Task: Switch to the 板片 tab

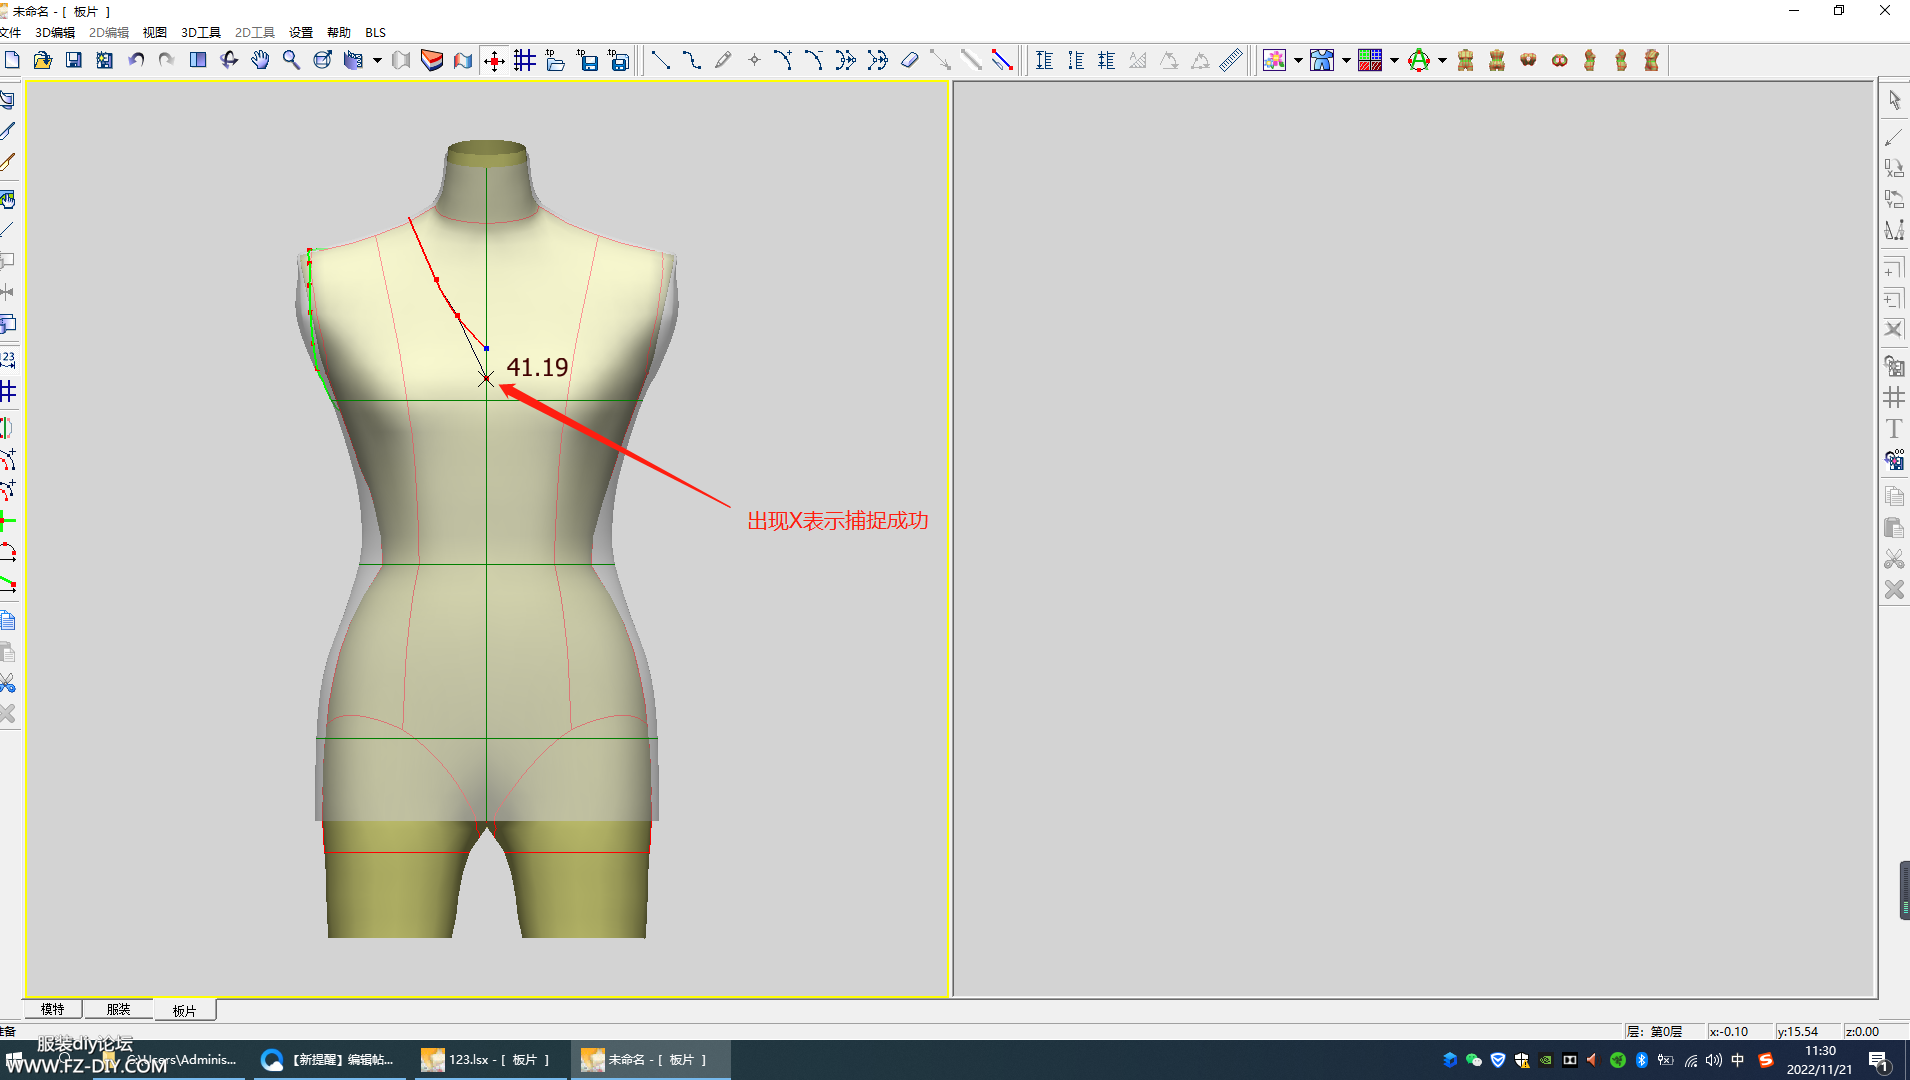Action: pos(185,1011)
